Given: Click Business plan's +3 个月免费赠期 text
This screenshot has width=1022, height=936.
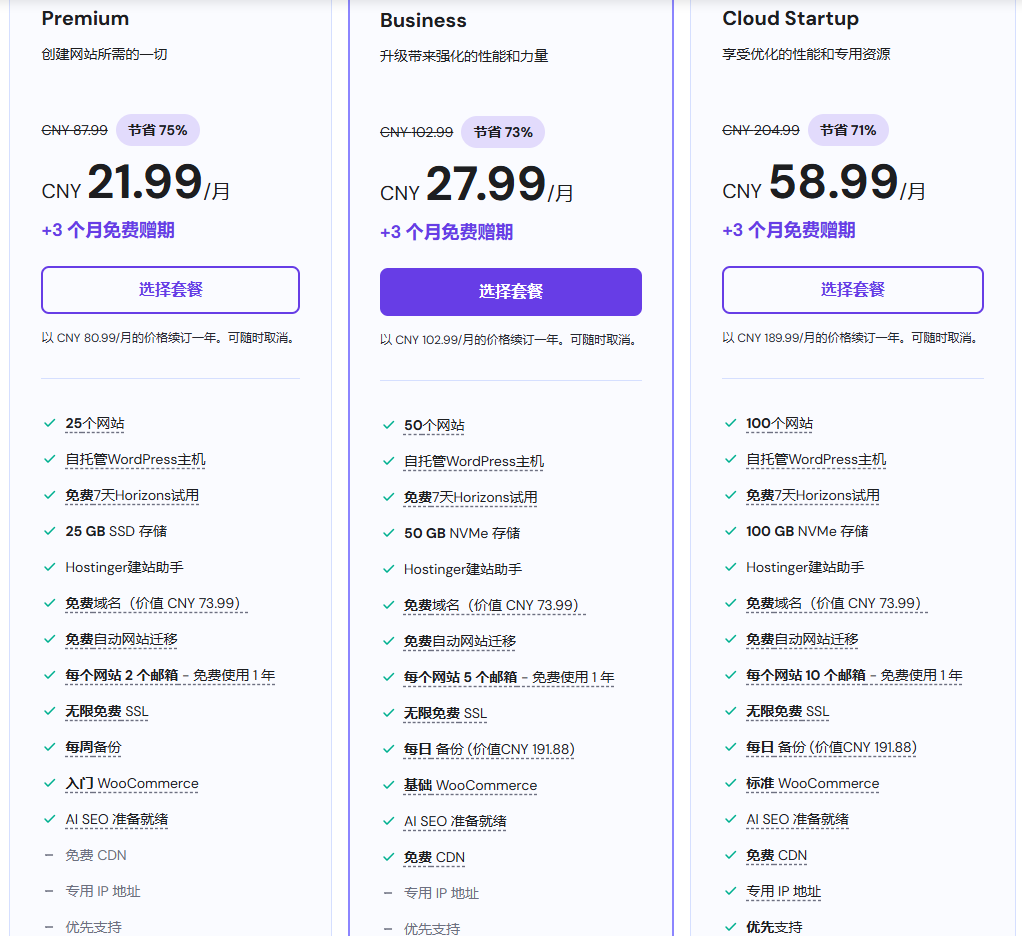Looking at the screenshot, I should click(446, 232).
